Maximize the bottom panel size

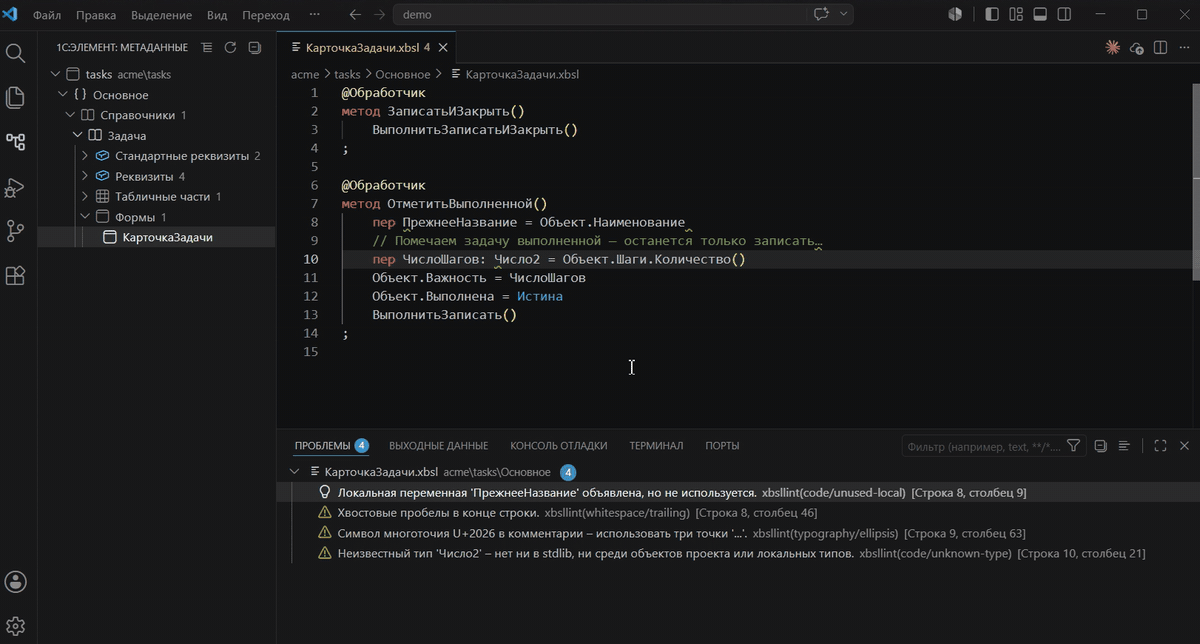1160,446
